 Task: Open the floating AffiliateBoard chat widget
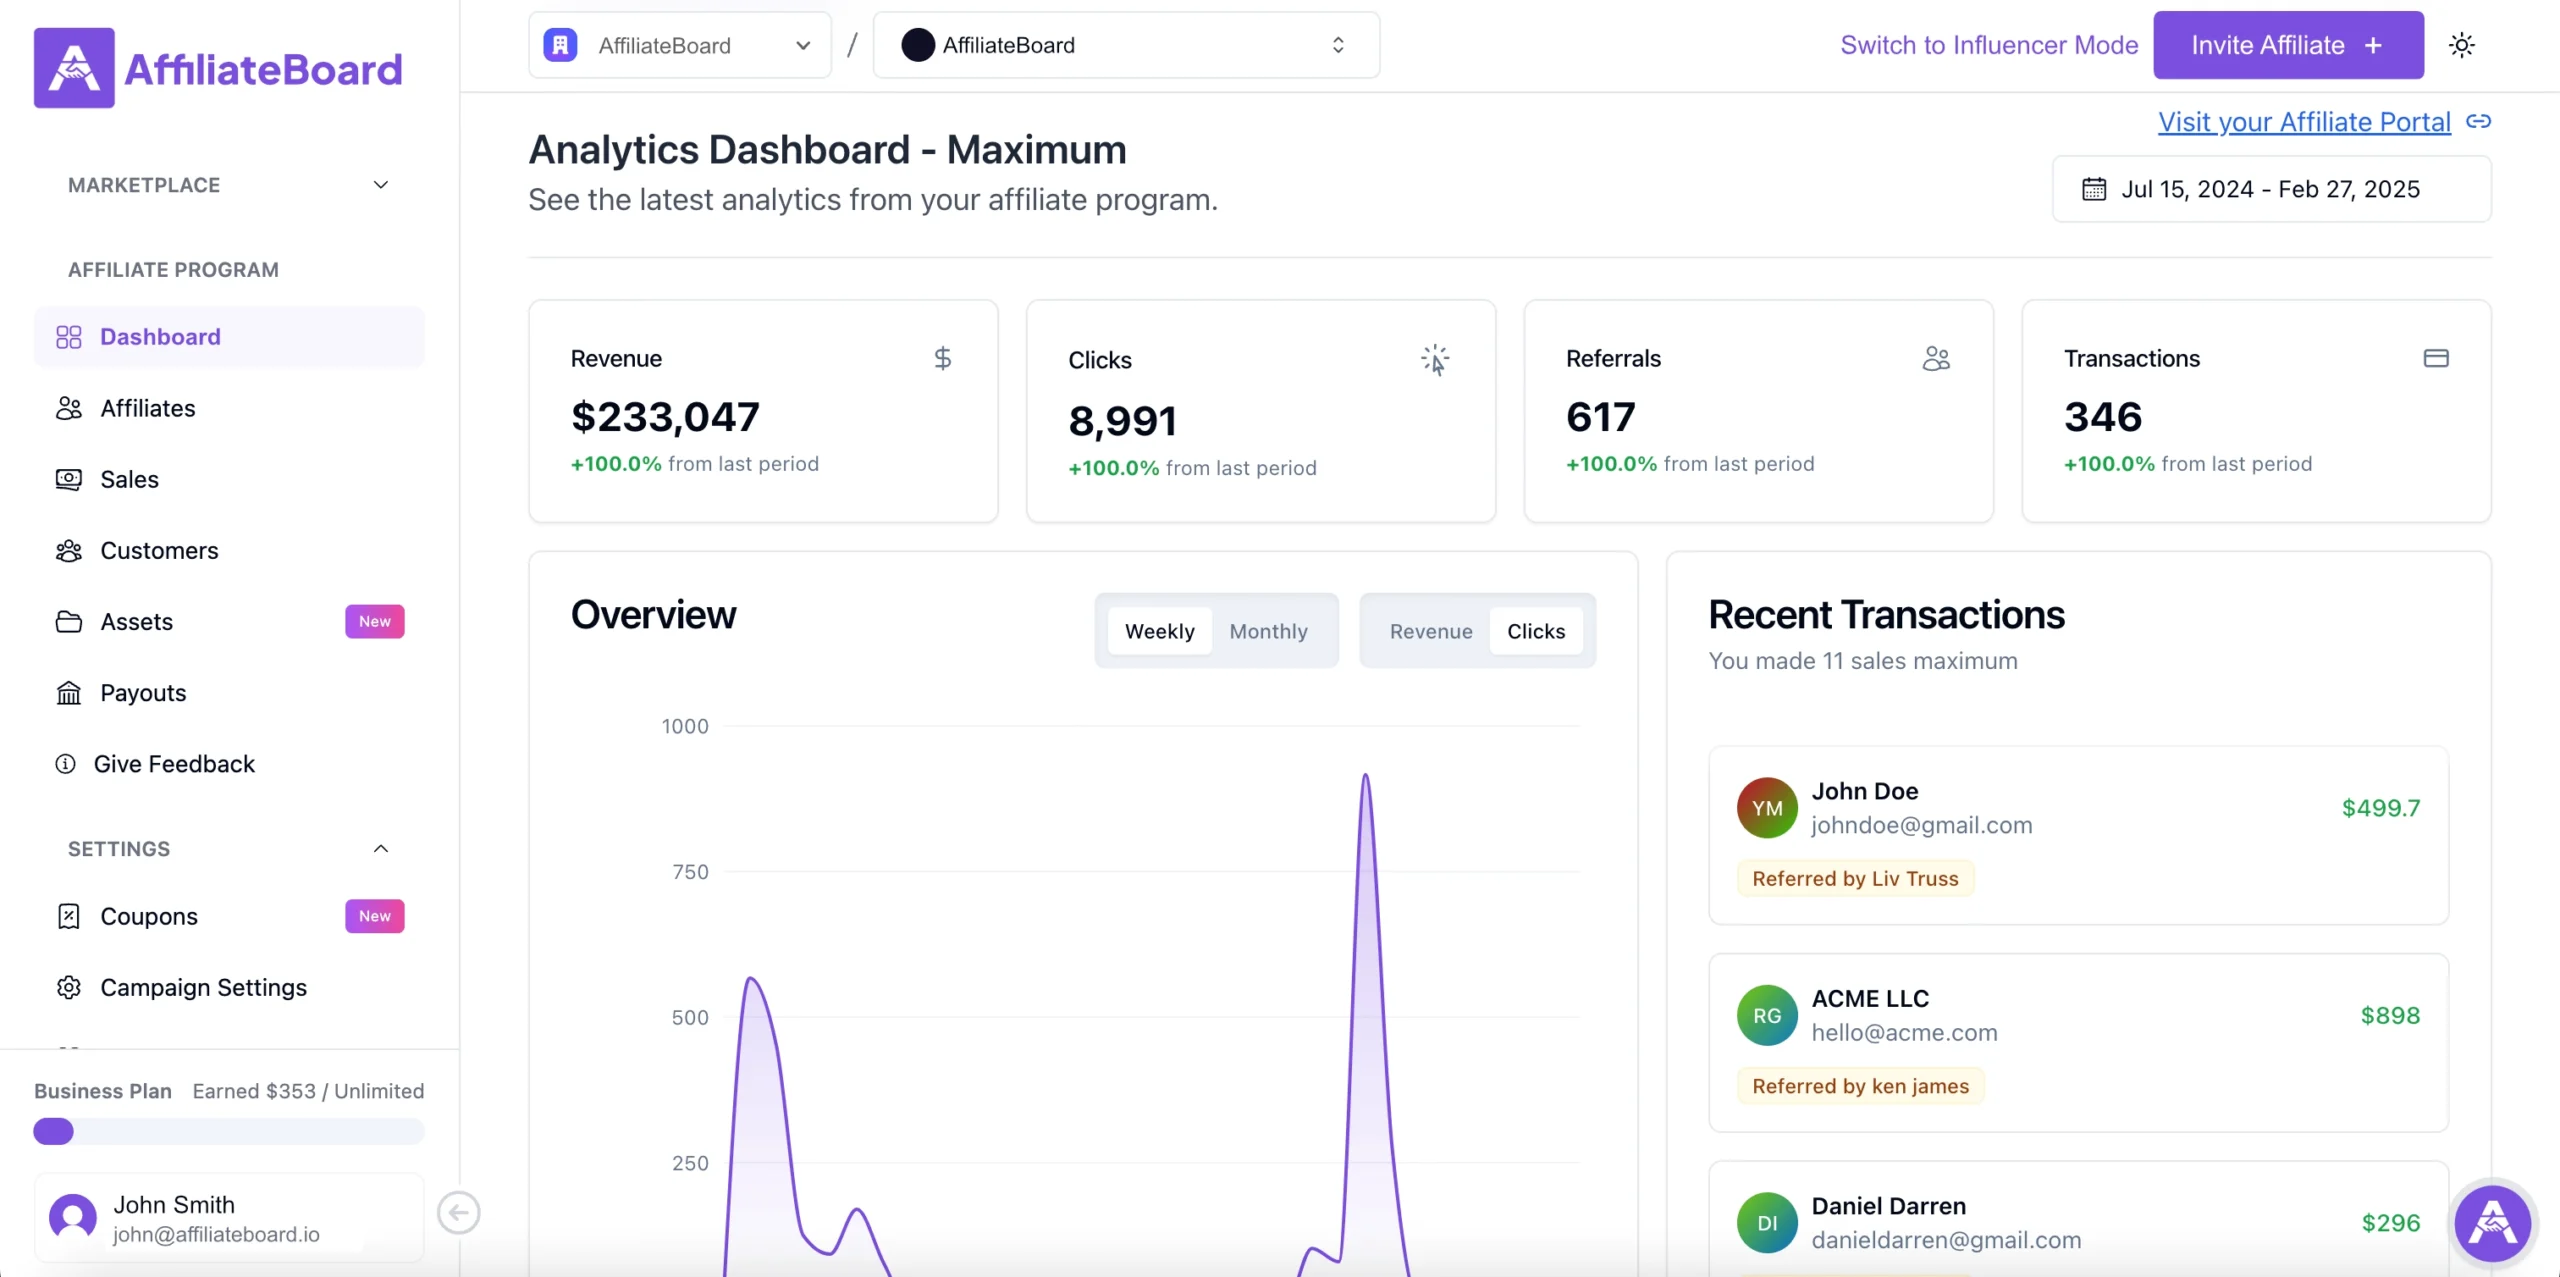point(2493,1223)
